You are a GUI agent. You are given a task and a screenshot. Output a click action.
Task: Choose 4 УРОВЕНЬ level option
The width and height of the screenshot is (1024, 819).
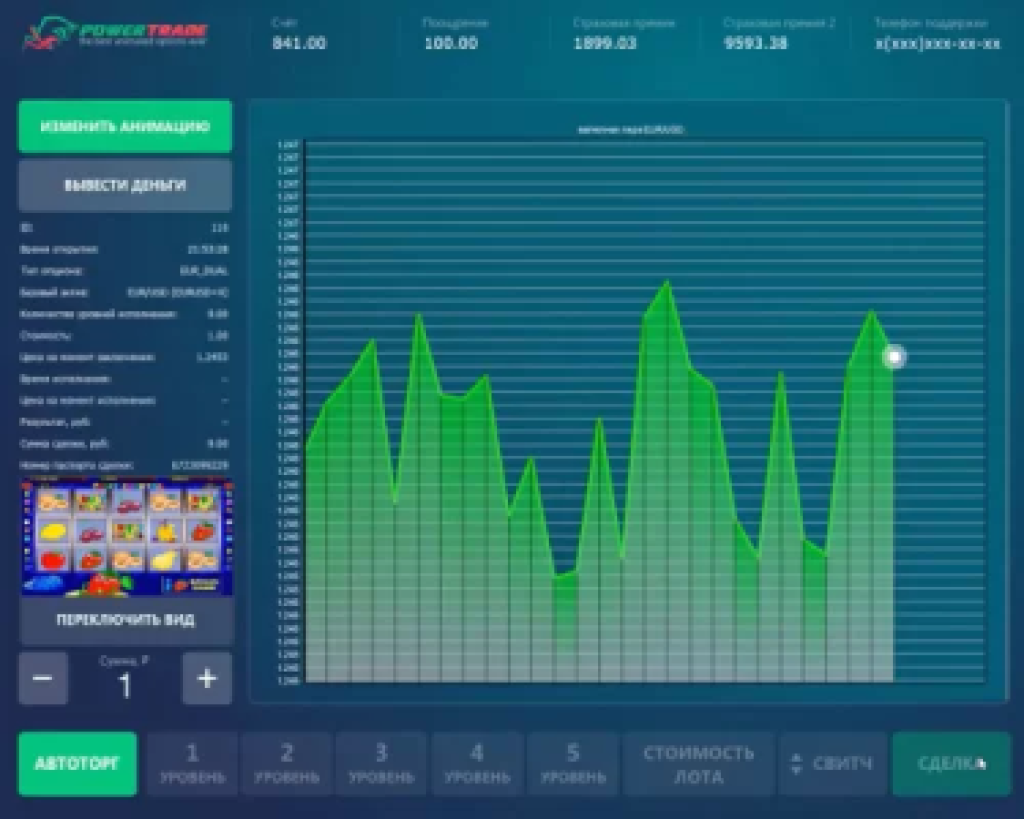tap(476, 764)
